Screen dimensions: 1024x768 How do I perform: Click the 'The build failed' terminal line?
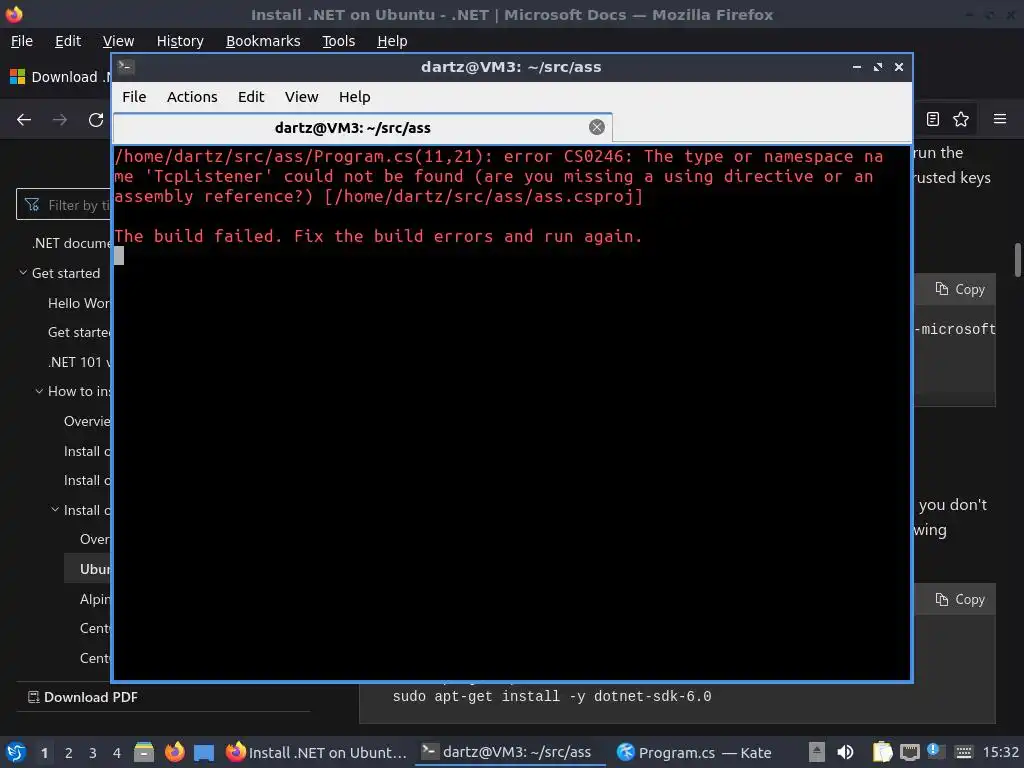point(378,236)
